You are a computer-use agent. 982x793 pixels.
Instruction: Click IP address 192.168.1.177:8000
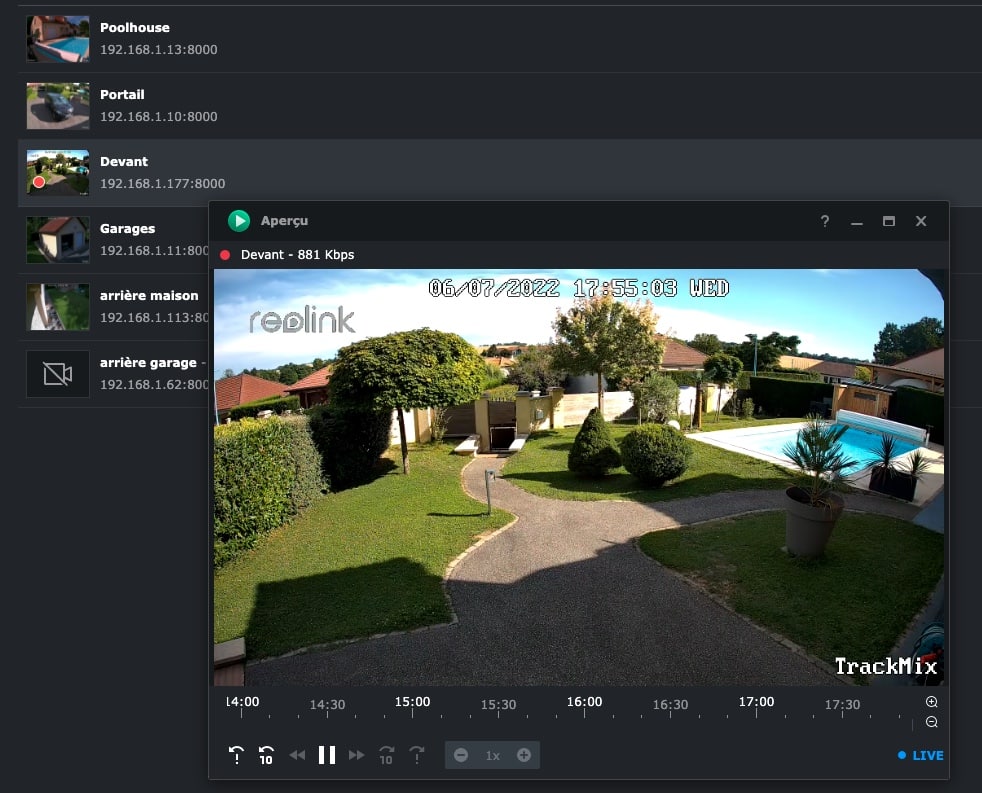pos(163,184)
